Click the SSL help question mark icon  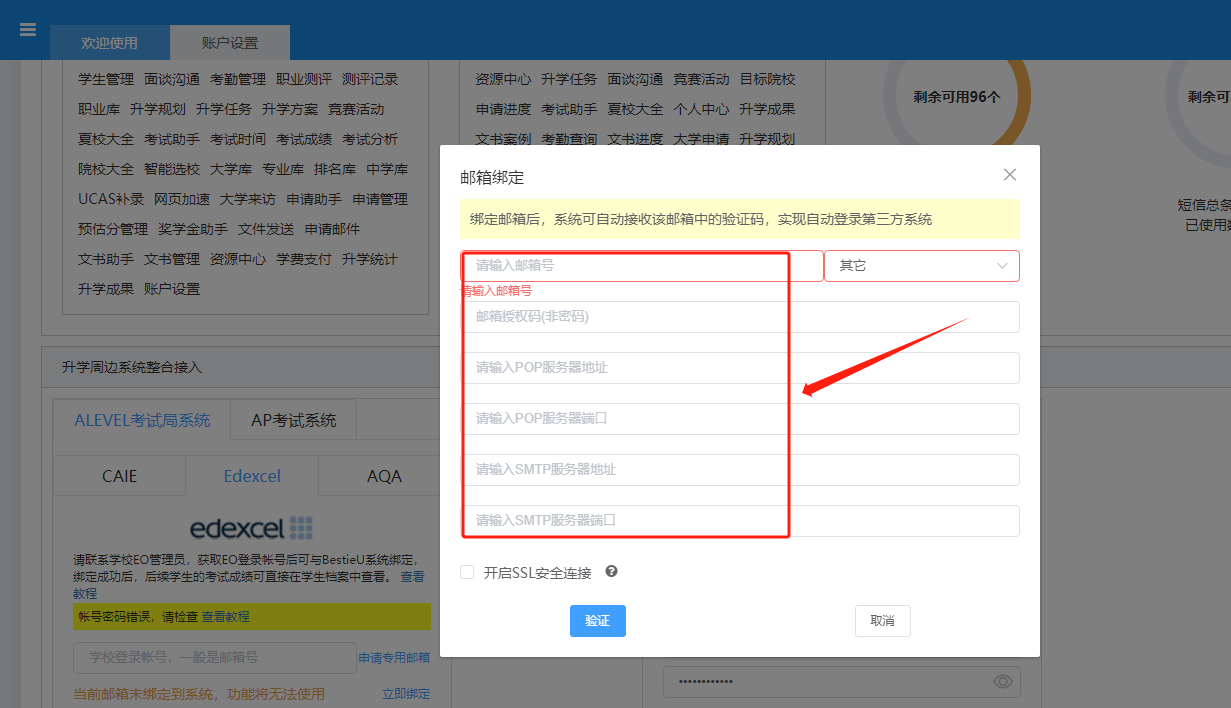[611, 572]
